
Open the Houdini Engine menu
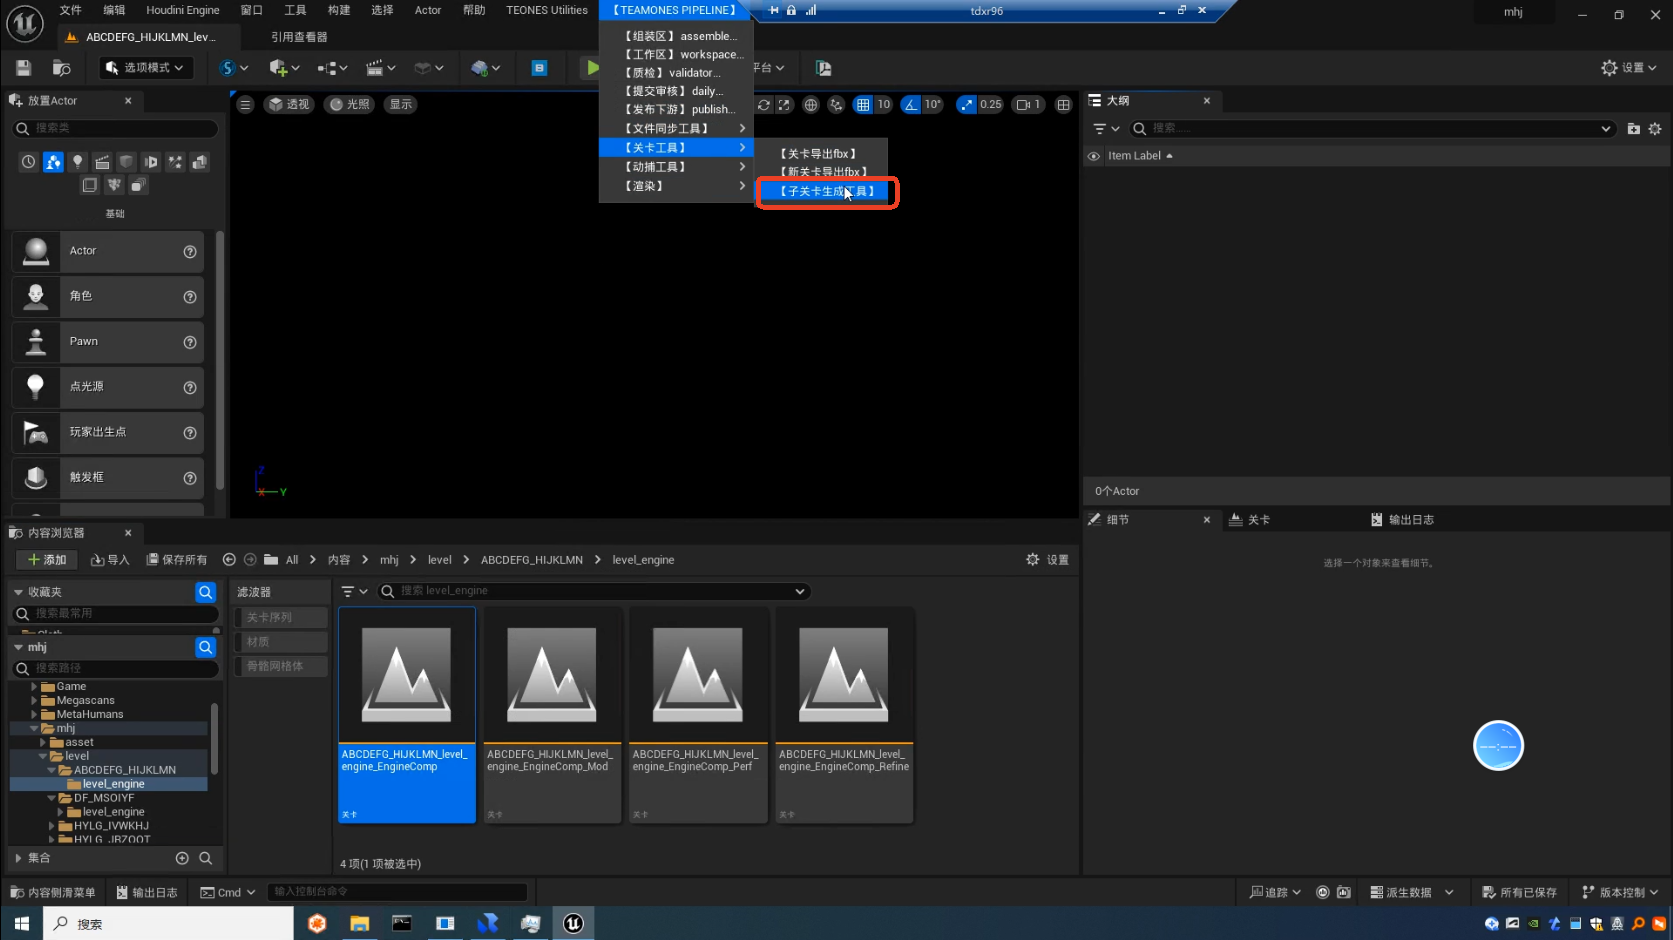point(182,10)
